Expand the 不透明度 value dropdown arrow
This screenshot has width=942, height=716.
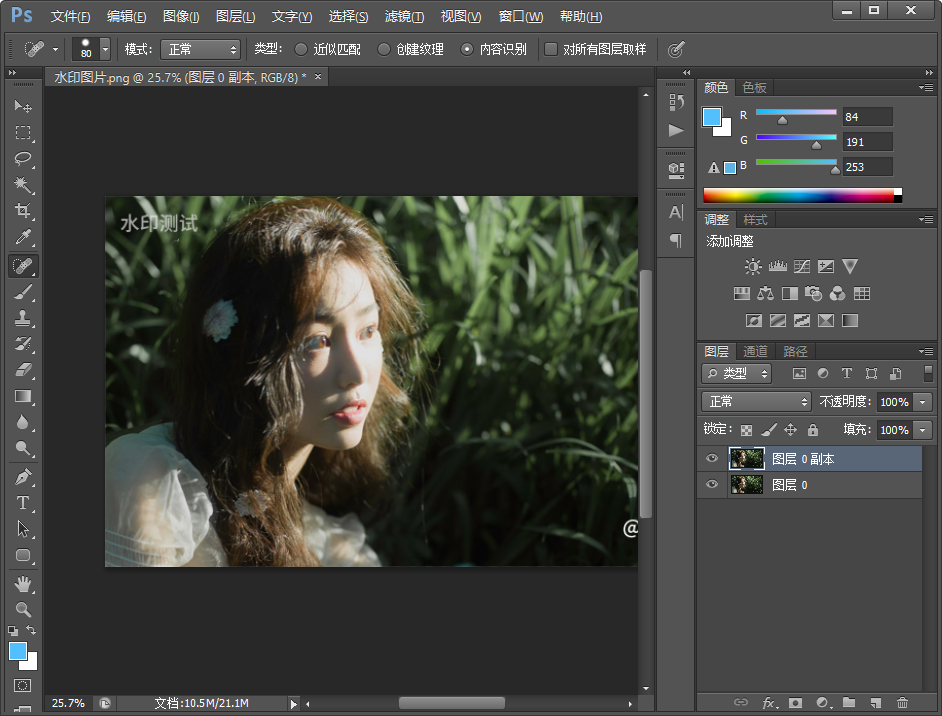(922, 401)
